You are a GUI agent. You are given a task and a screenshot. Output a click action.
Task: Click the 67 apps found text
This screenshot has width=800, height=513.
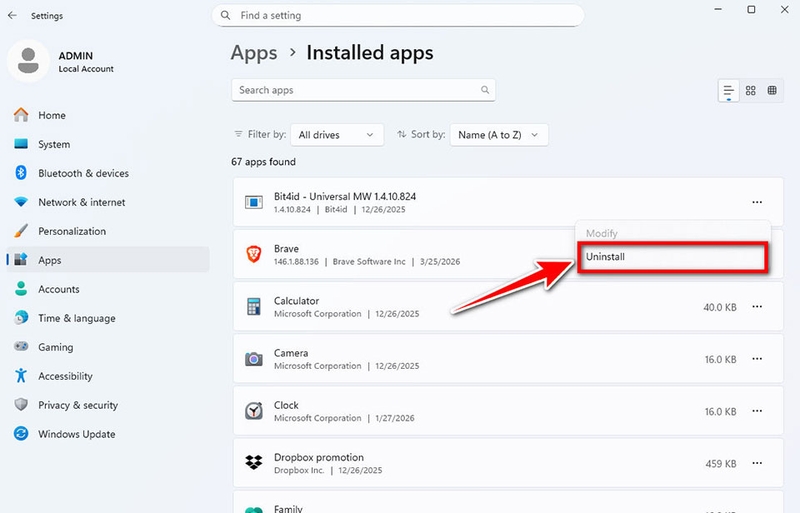click(263, 162)
